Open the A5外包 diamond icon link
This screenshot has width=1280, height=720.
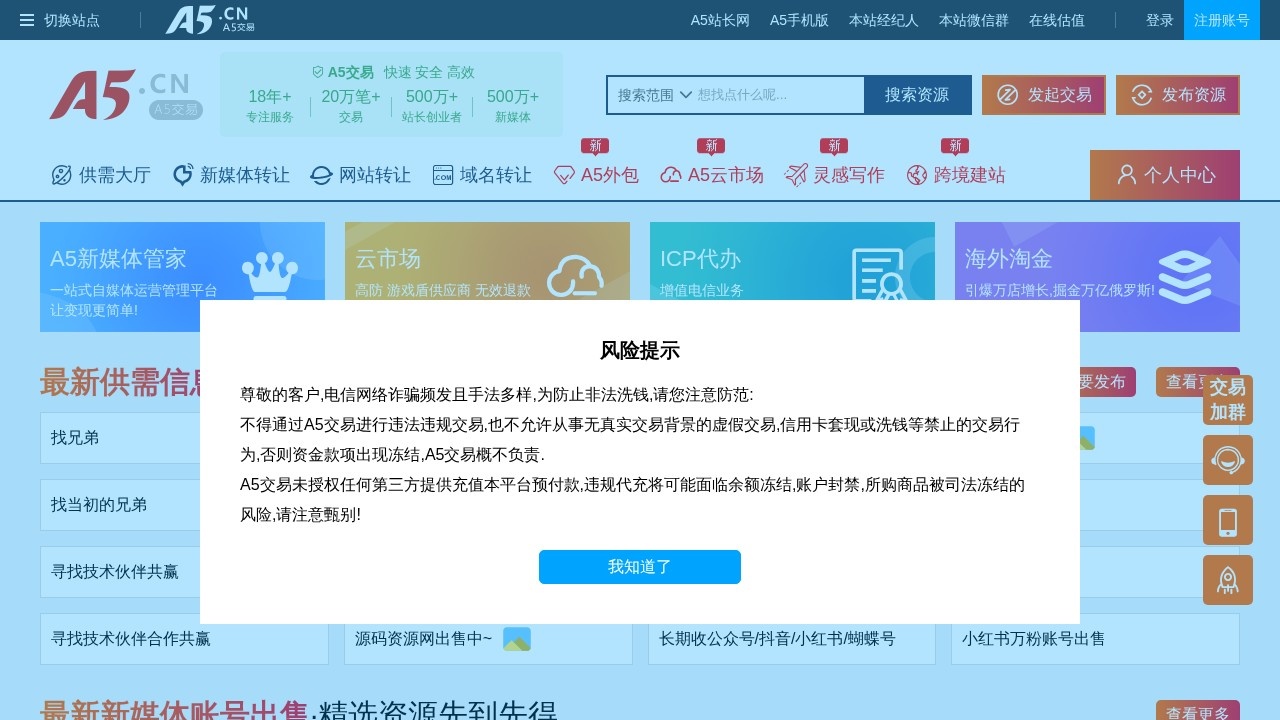point(565,175)
